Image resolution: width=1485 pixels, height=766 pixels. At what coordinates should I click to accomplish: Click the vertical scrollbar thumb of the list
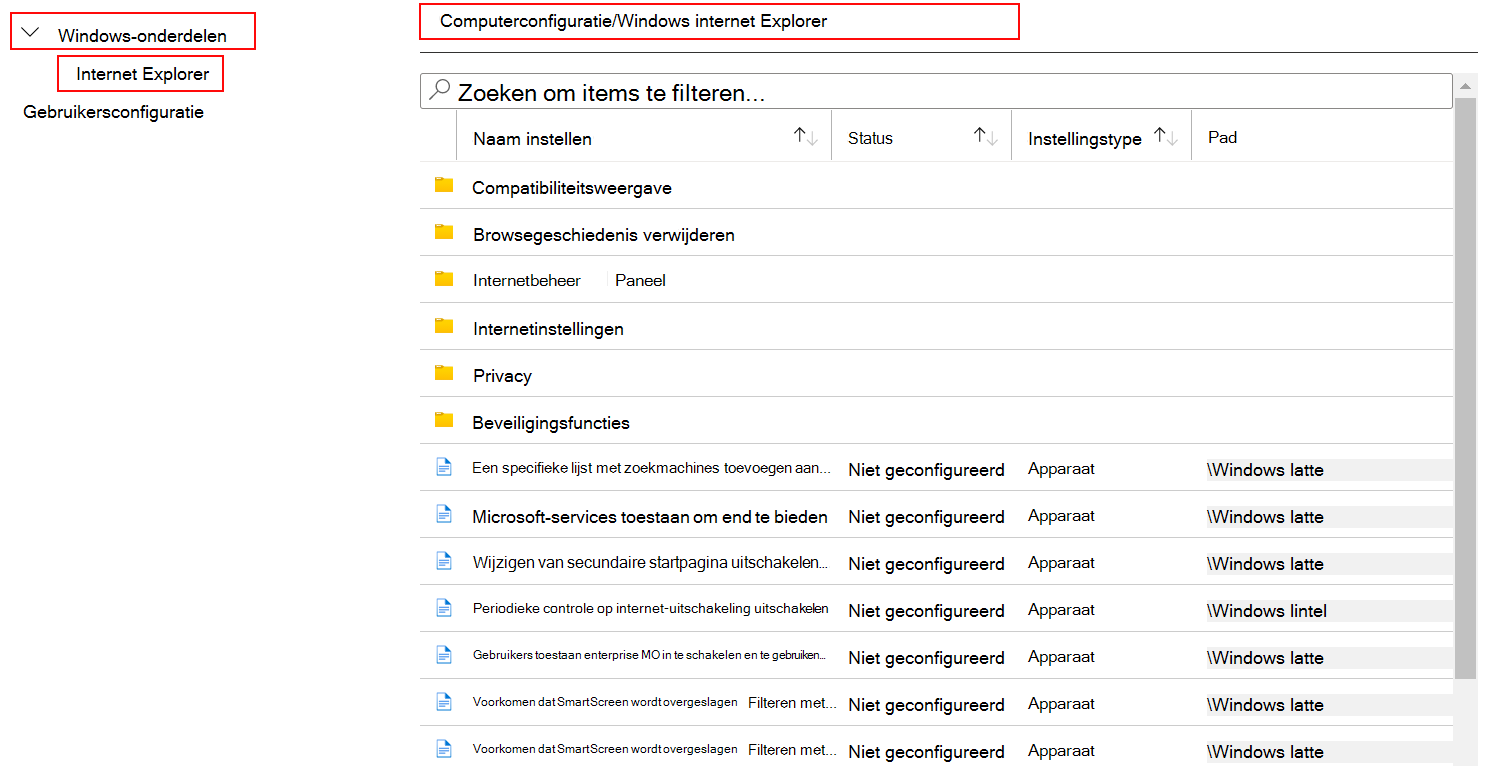1466,390
